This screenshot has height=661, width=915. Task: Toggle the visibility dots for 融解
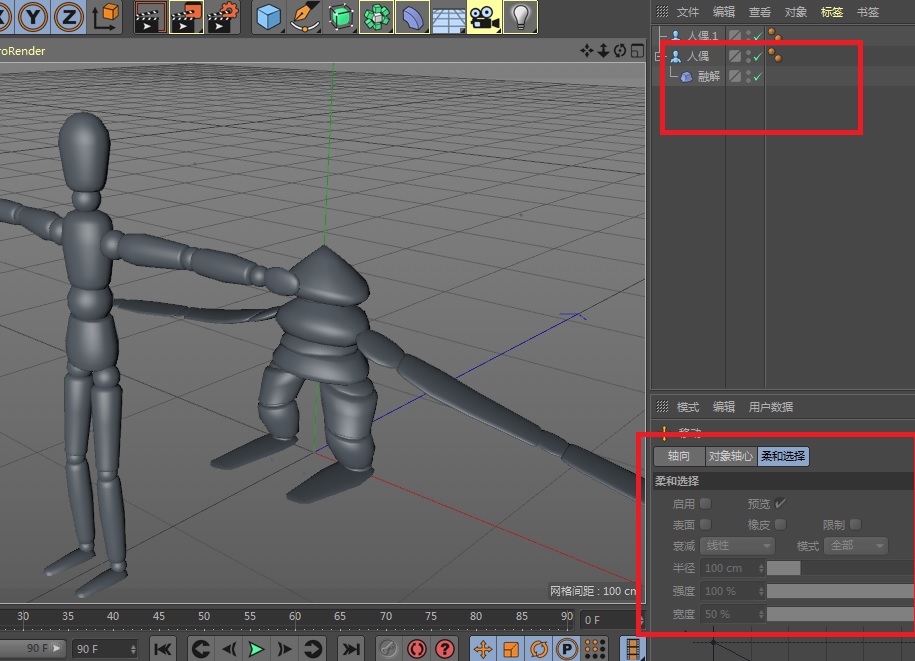(748, 76)
